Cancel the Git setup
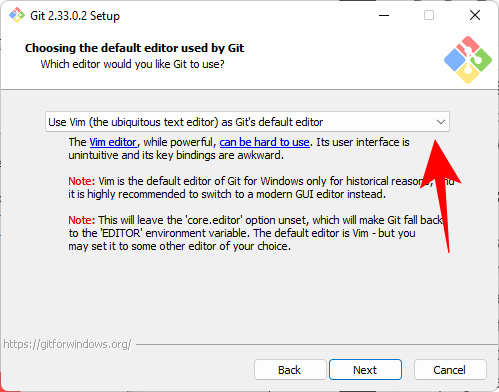This screenshot has width=499, height=392. [x=450, y=370]
